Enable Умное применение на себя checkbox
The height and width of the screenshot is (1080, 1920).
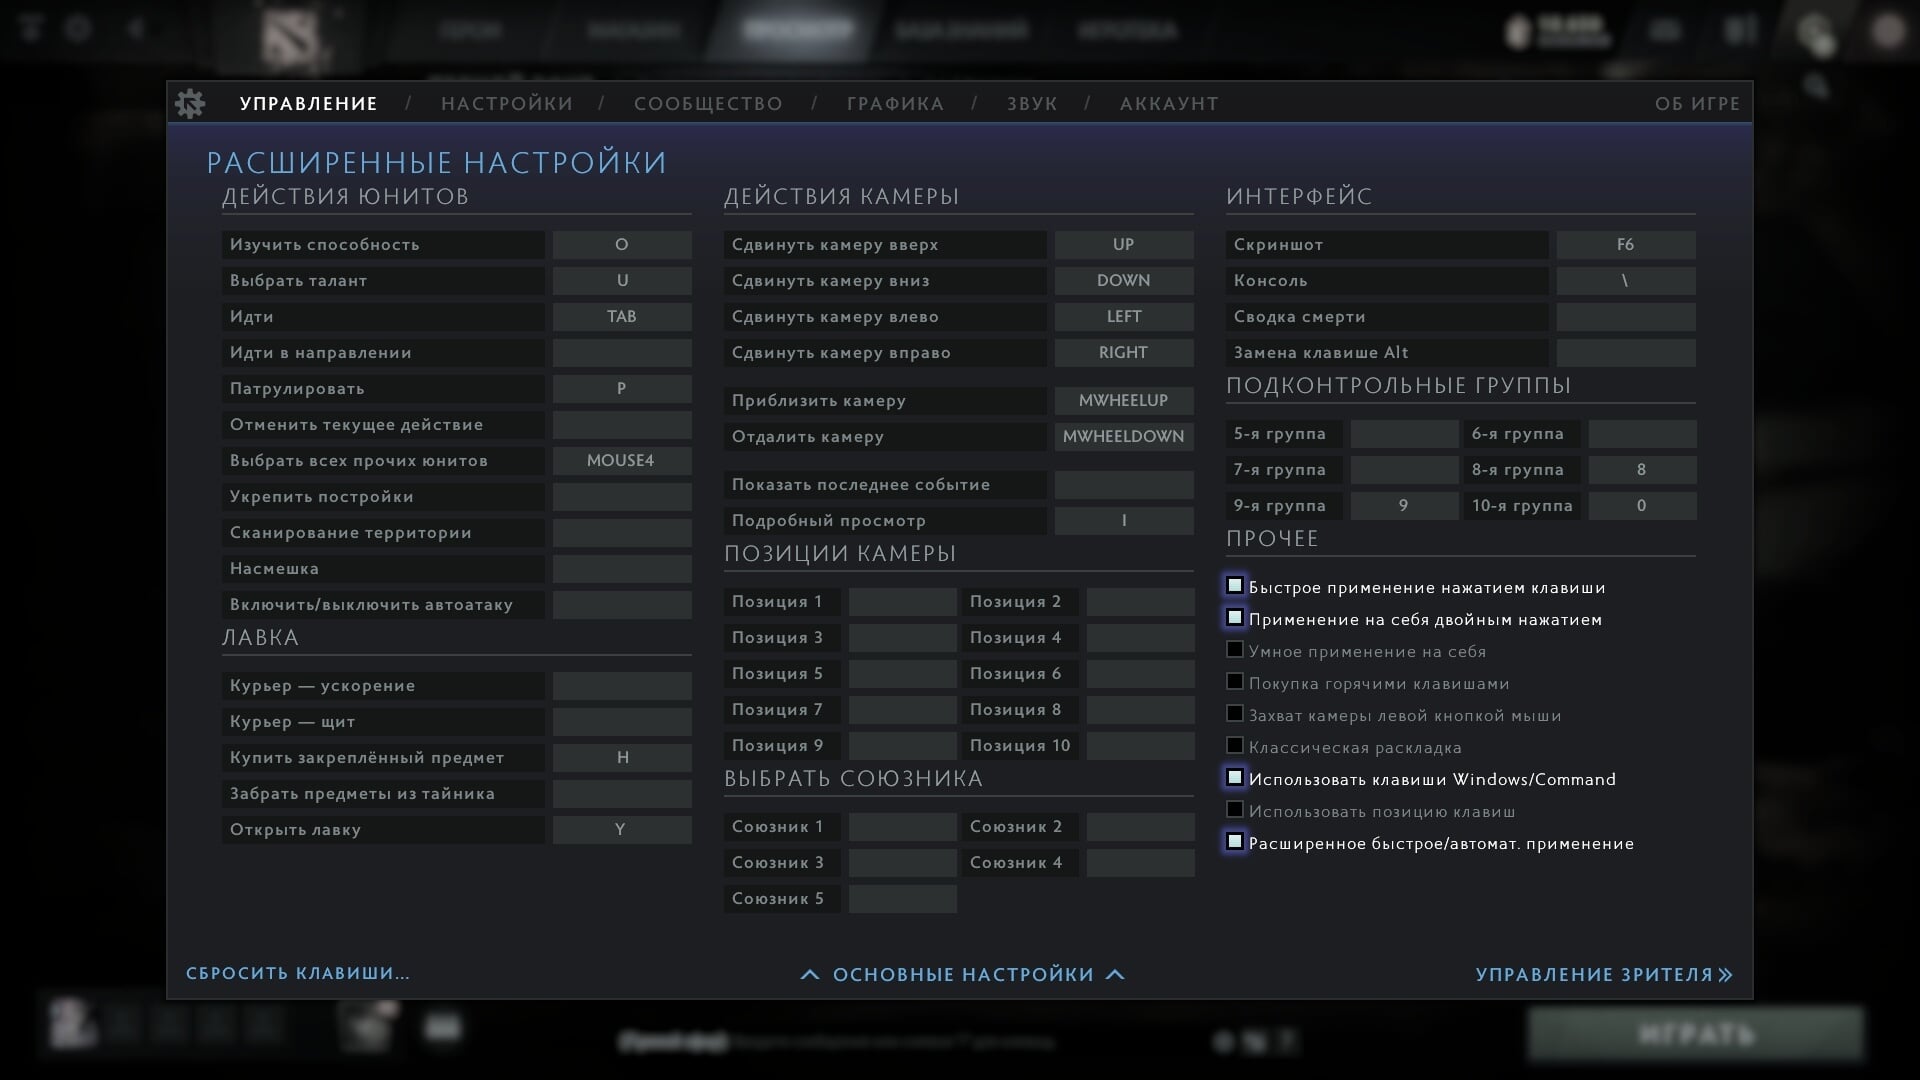(x=1235, y=650)
